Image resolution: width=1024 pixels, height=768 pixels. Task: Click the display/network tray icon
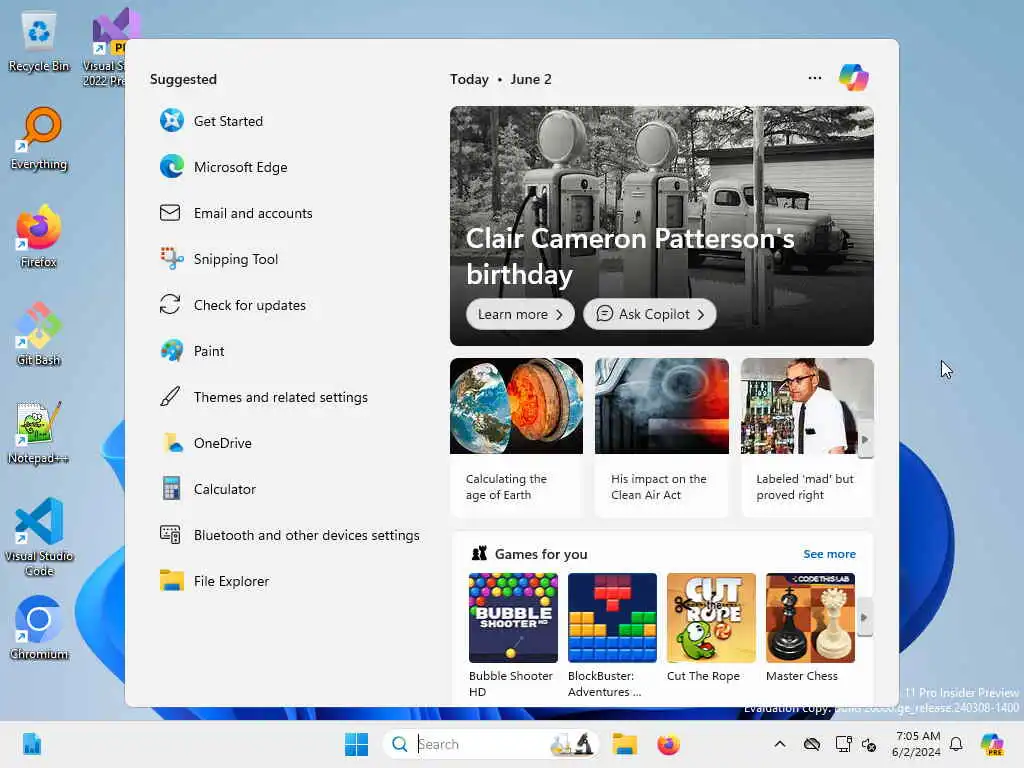click(x=842, y=744)
